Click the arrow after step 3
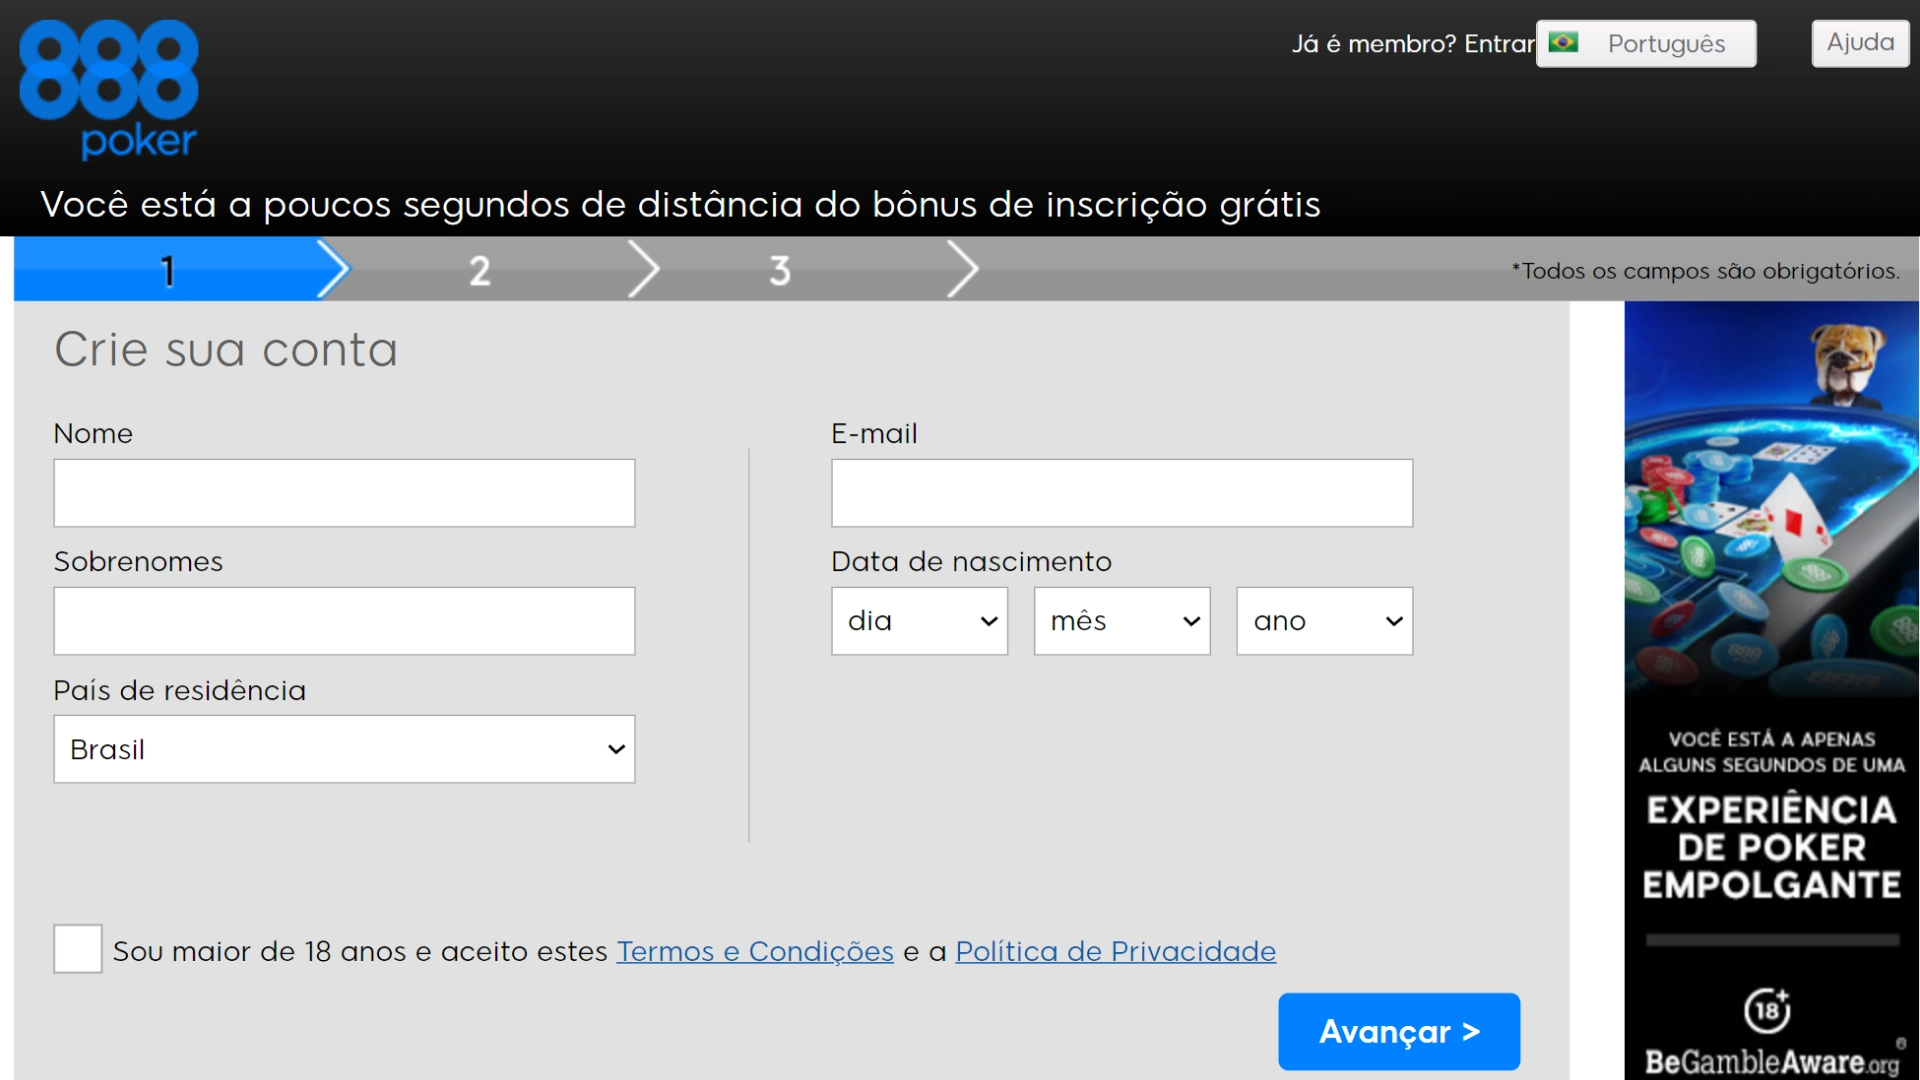 click(963, 268)
